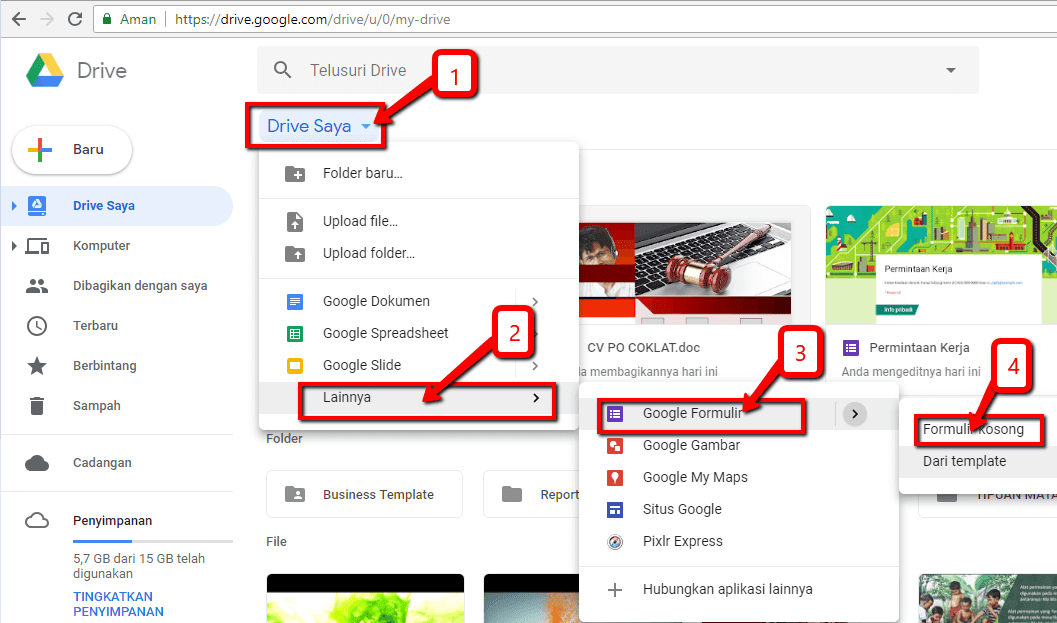The height and width of the screenshot is (623, 1057).
Task: Click the Baru button
Action: [71, 149]
